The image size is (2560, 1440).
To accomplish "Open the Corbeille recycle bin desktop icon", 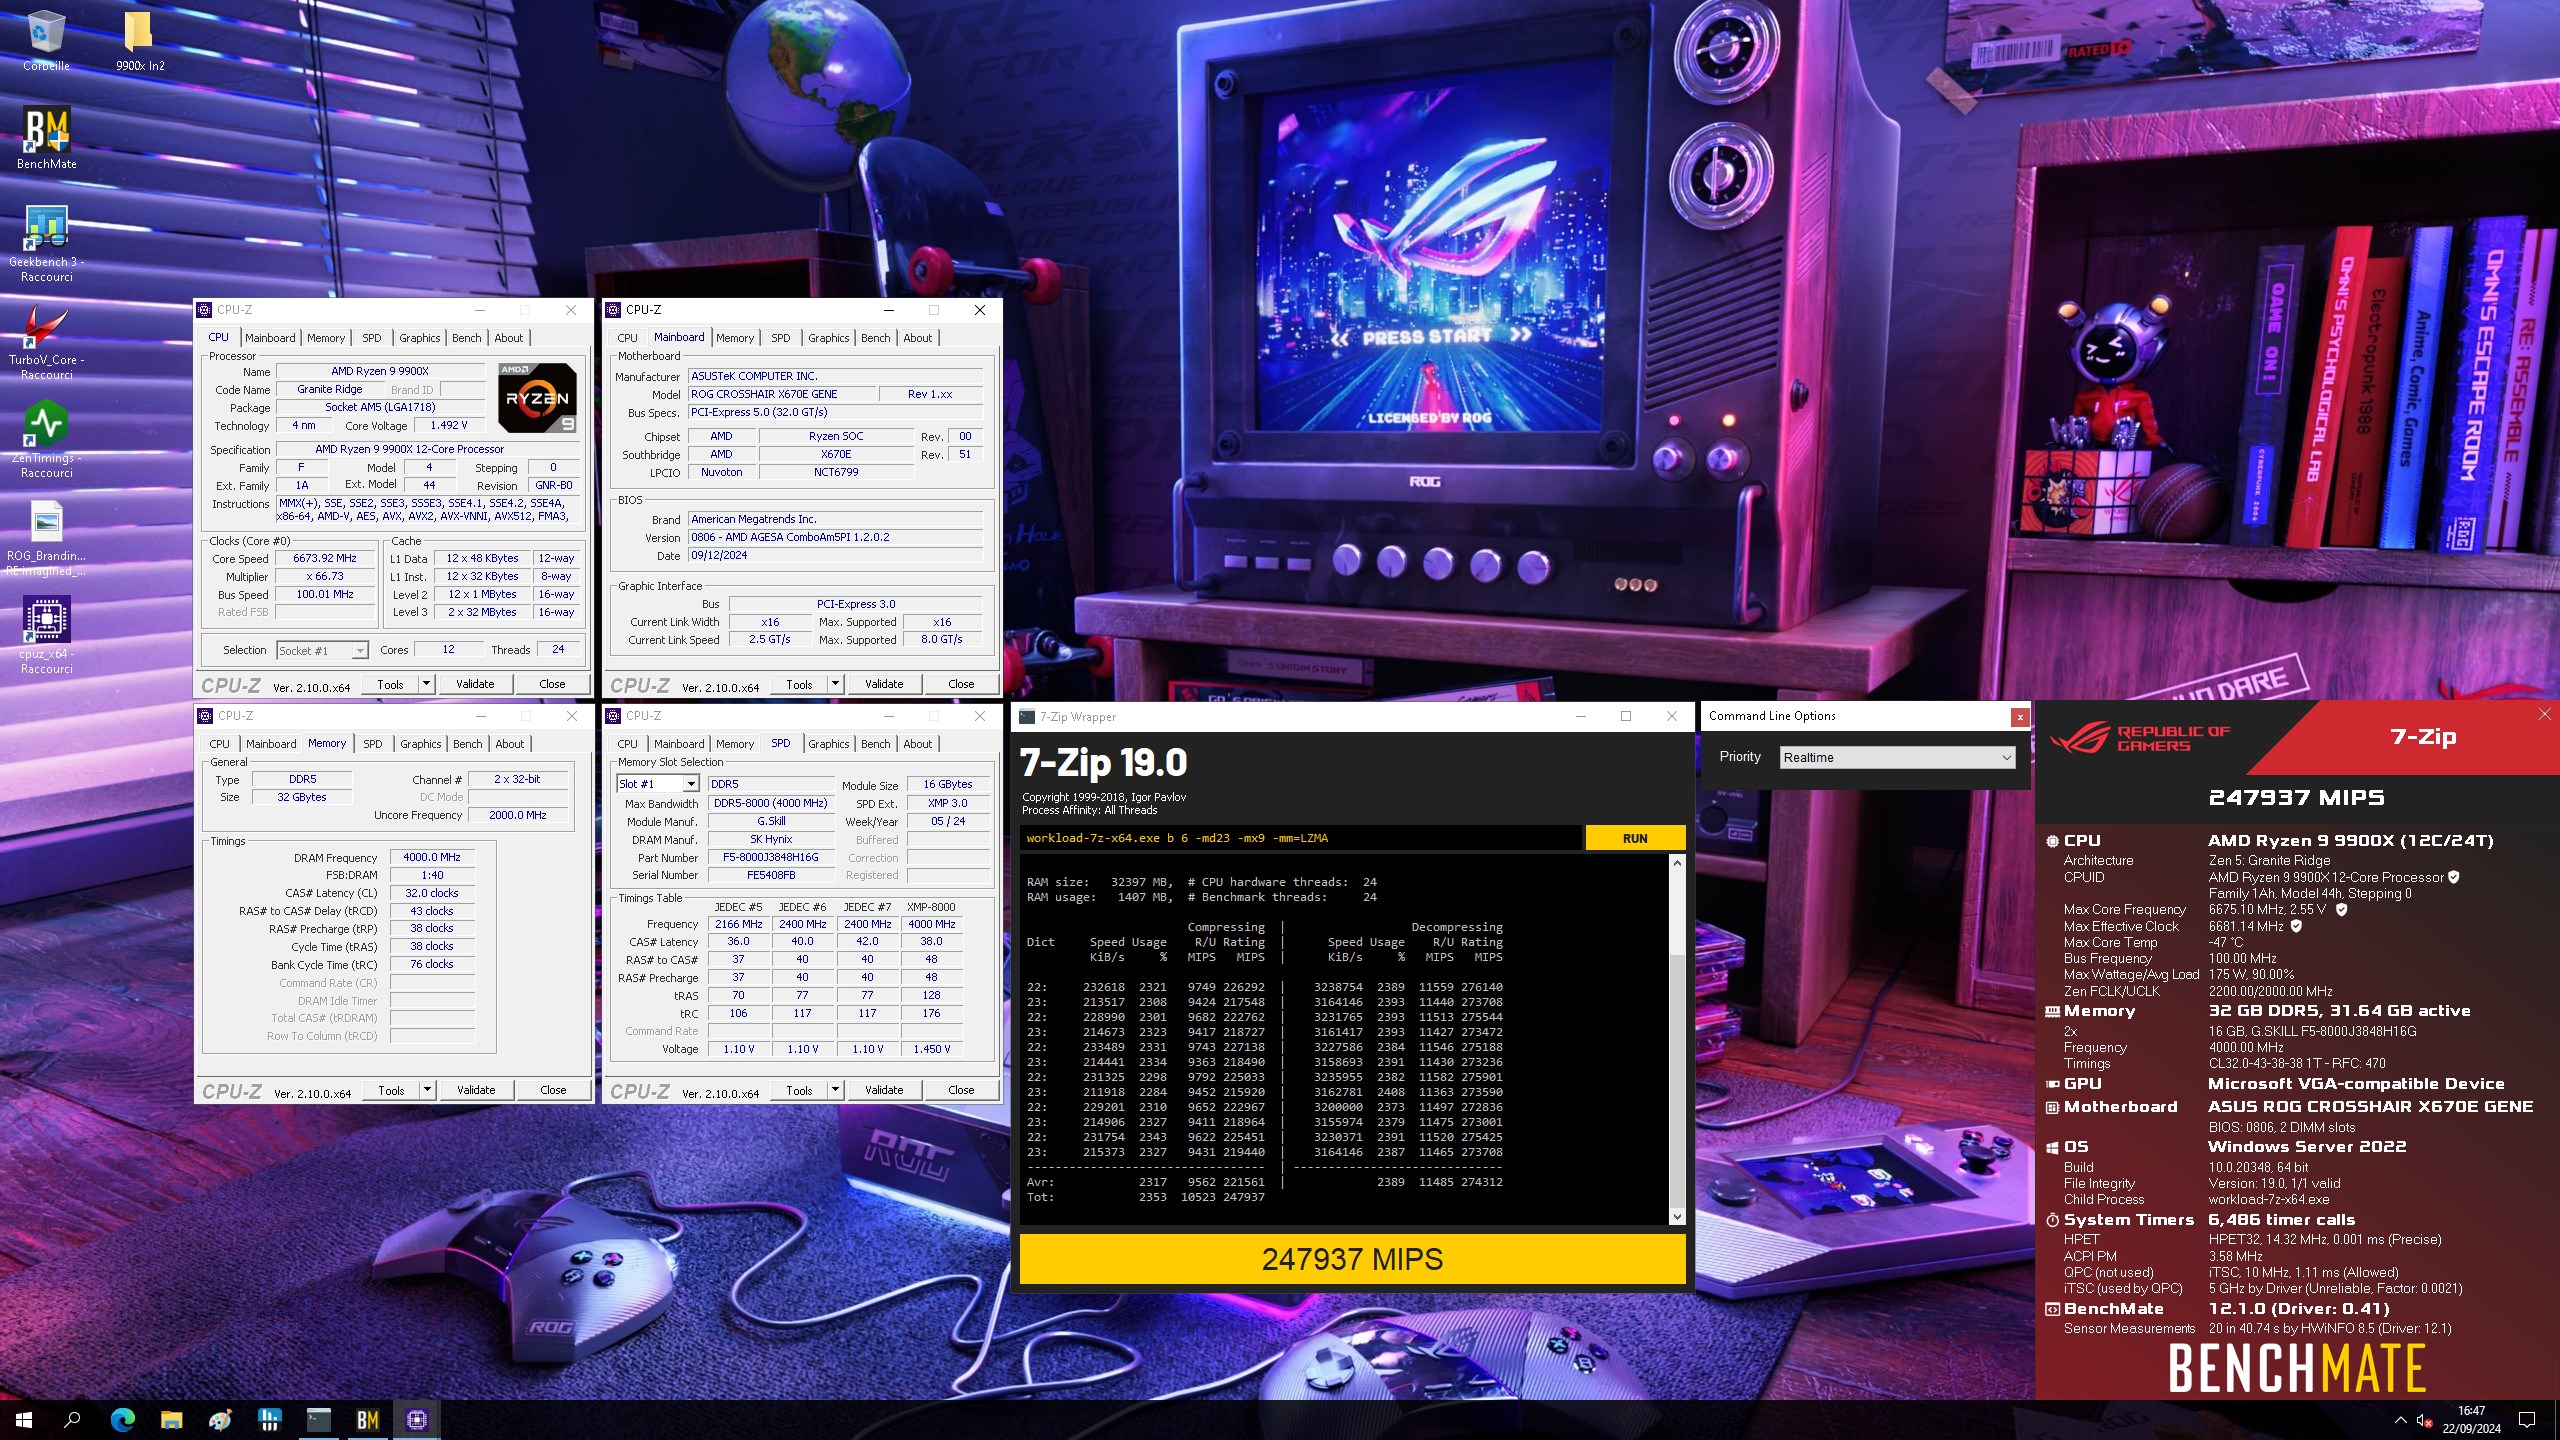I will 46,40.
